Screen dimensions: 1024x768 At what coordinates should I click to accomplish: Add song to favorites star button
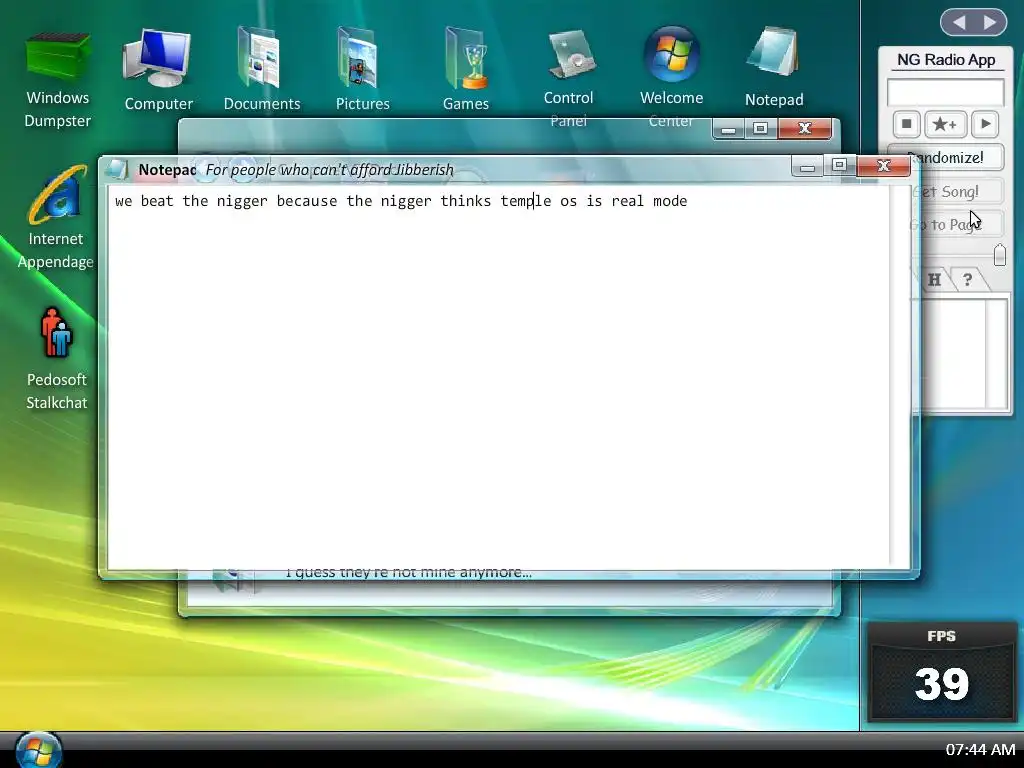point(944,123)
